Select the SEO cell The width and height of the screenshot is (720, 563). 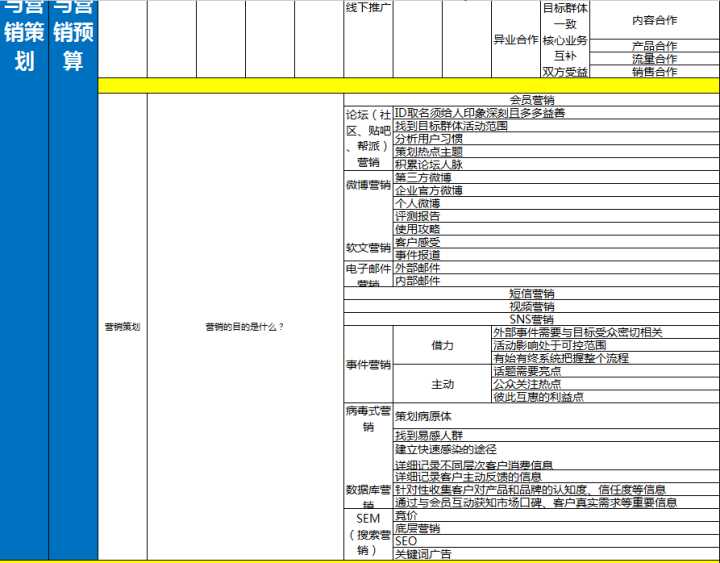click(406, 541)
